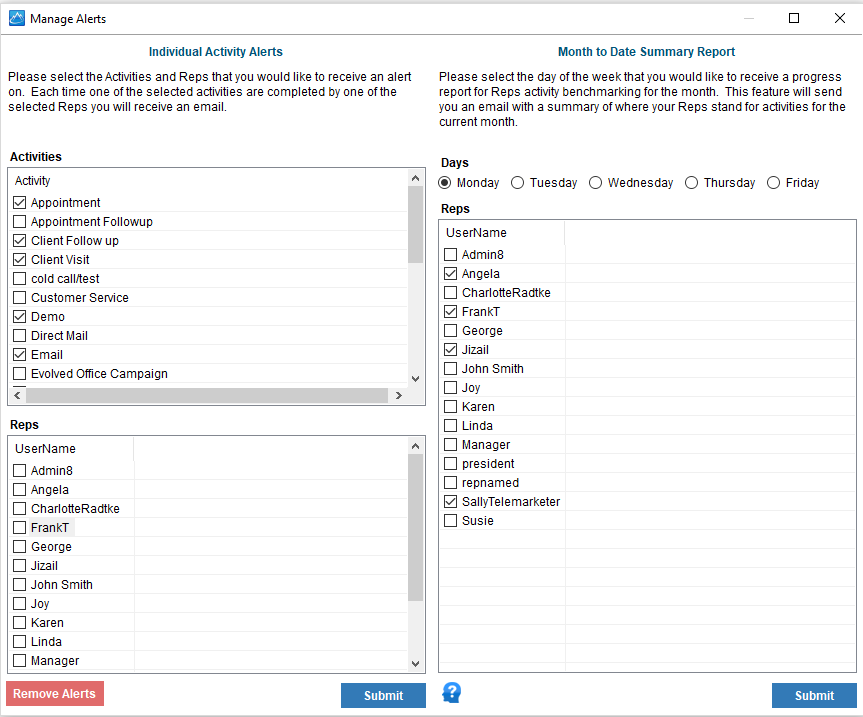
Task: Check FrankT in the left Reps list
Action: (20, 528)
